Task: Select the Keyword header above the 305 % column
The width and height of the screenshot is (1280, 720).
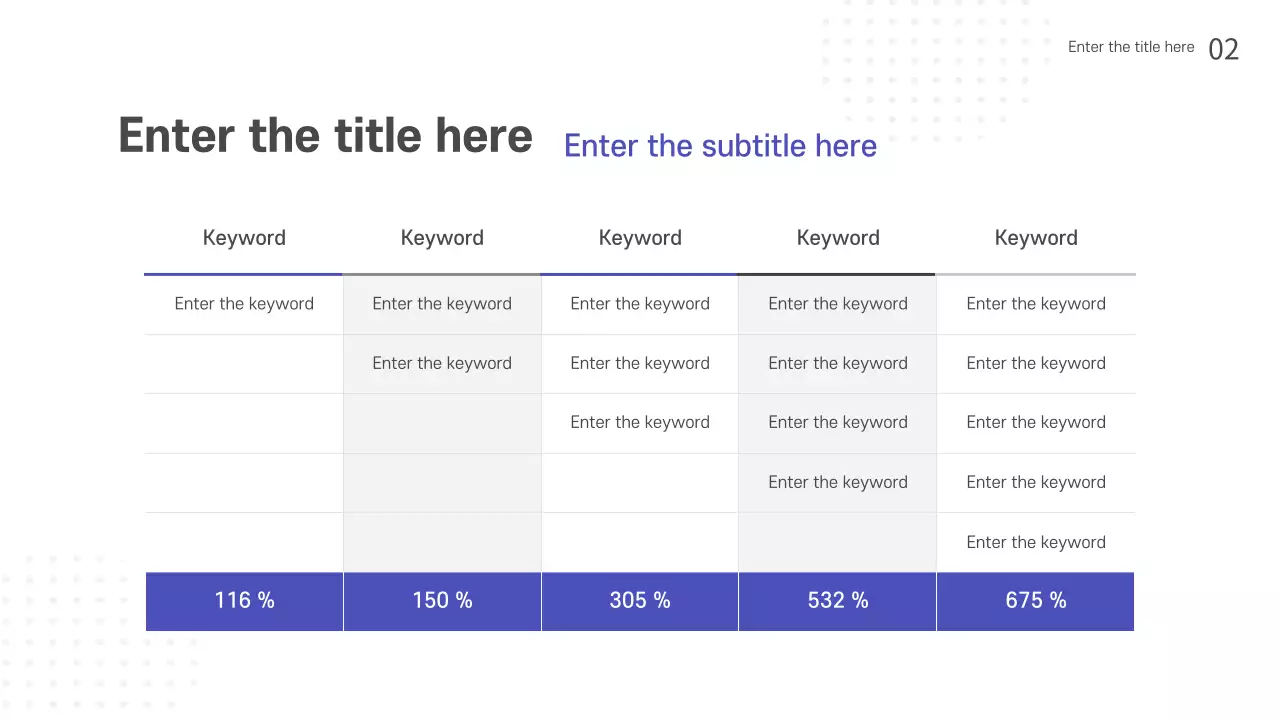Action: point(640,238)
